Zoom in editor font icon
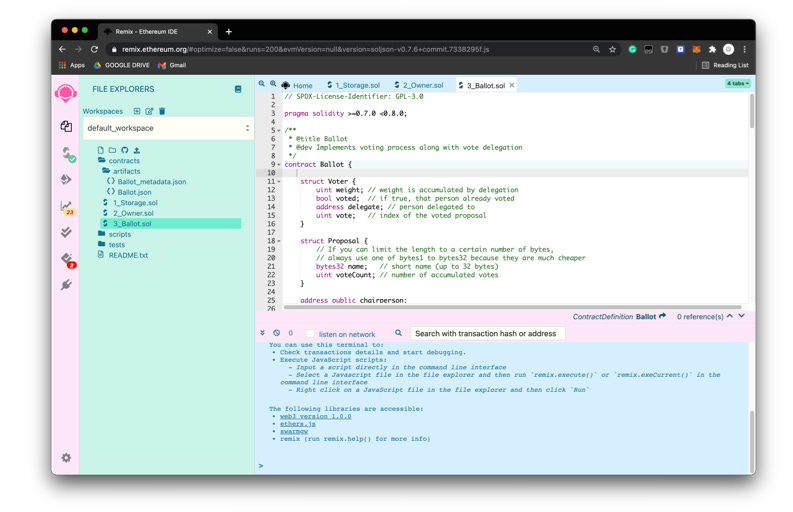 (x=273, y=84)
